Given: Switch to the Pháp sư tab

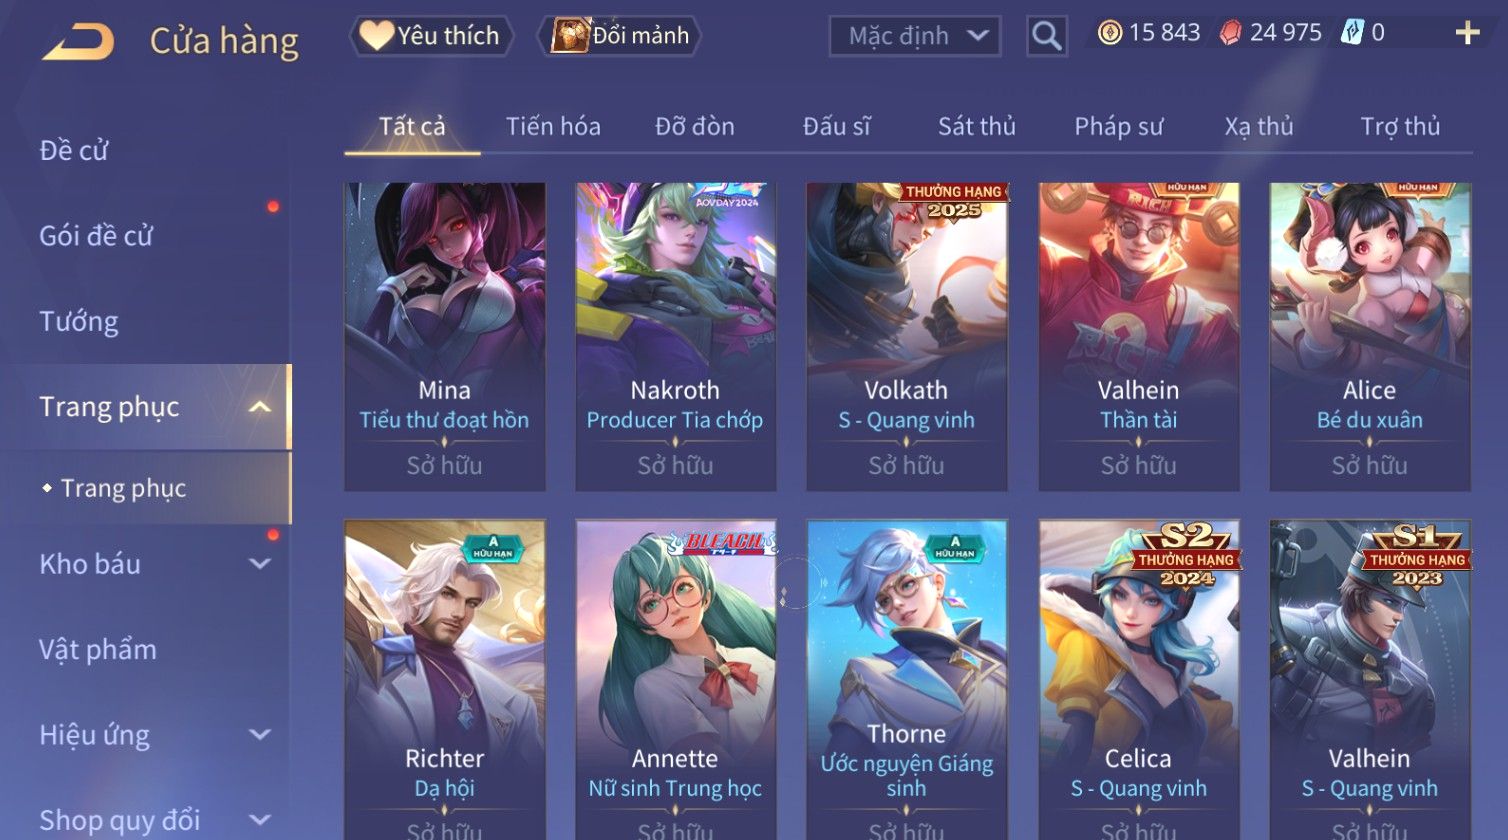Looking at the screenshot, I should [x=1118, y=127].
